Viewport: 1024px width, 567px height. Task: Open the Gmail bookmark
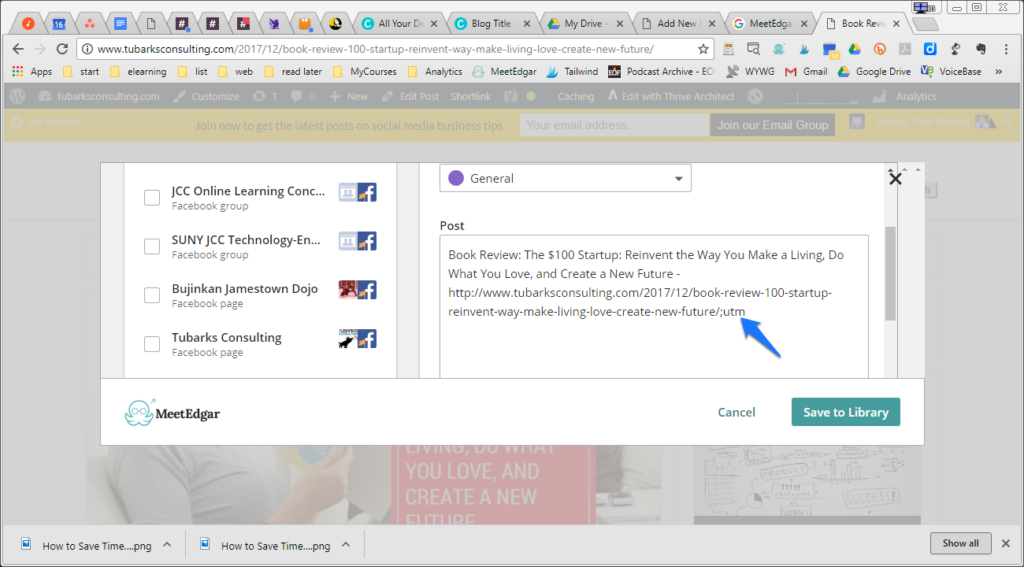coord(806,72)
